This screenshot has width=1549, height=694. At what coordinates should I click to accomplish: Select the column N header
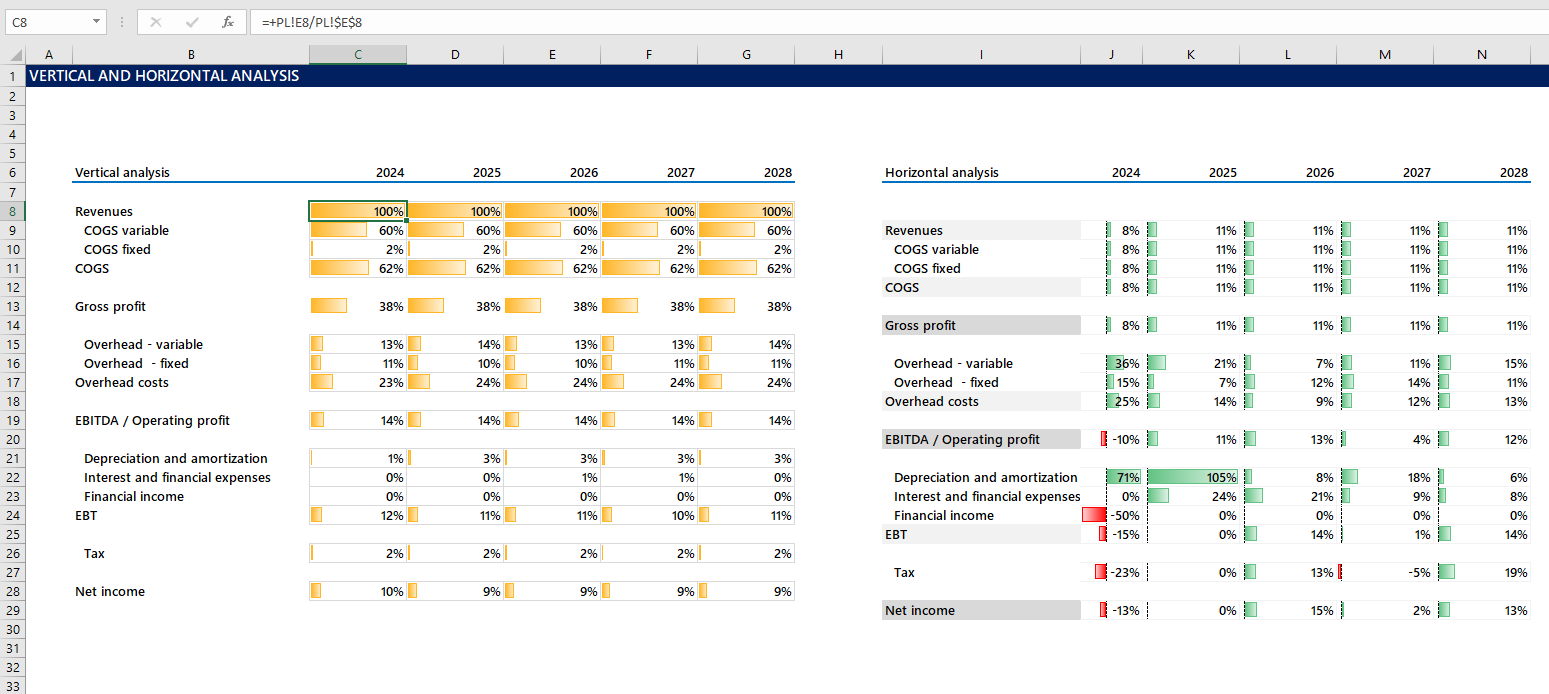1481,55
